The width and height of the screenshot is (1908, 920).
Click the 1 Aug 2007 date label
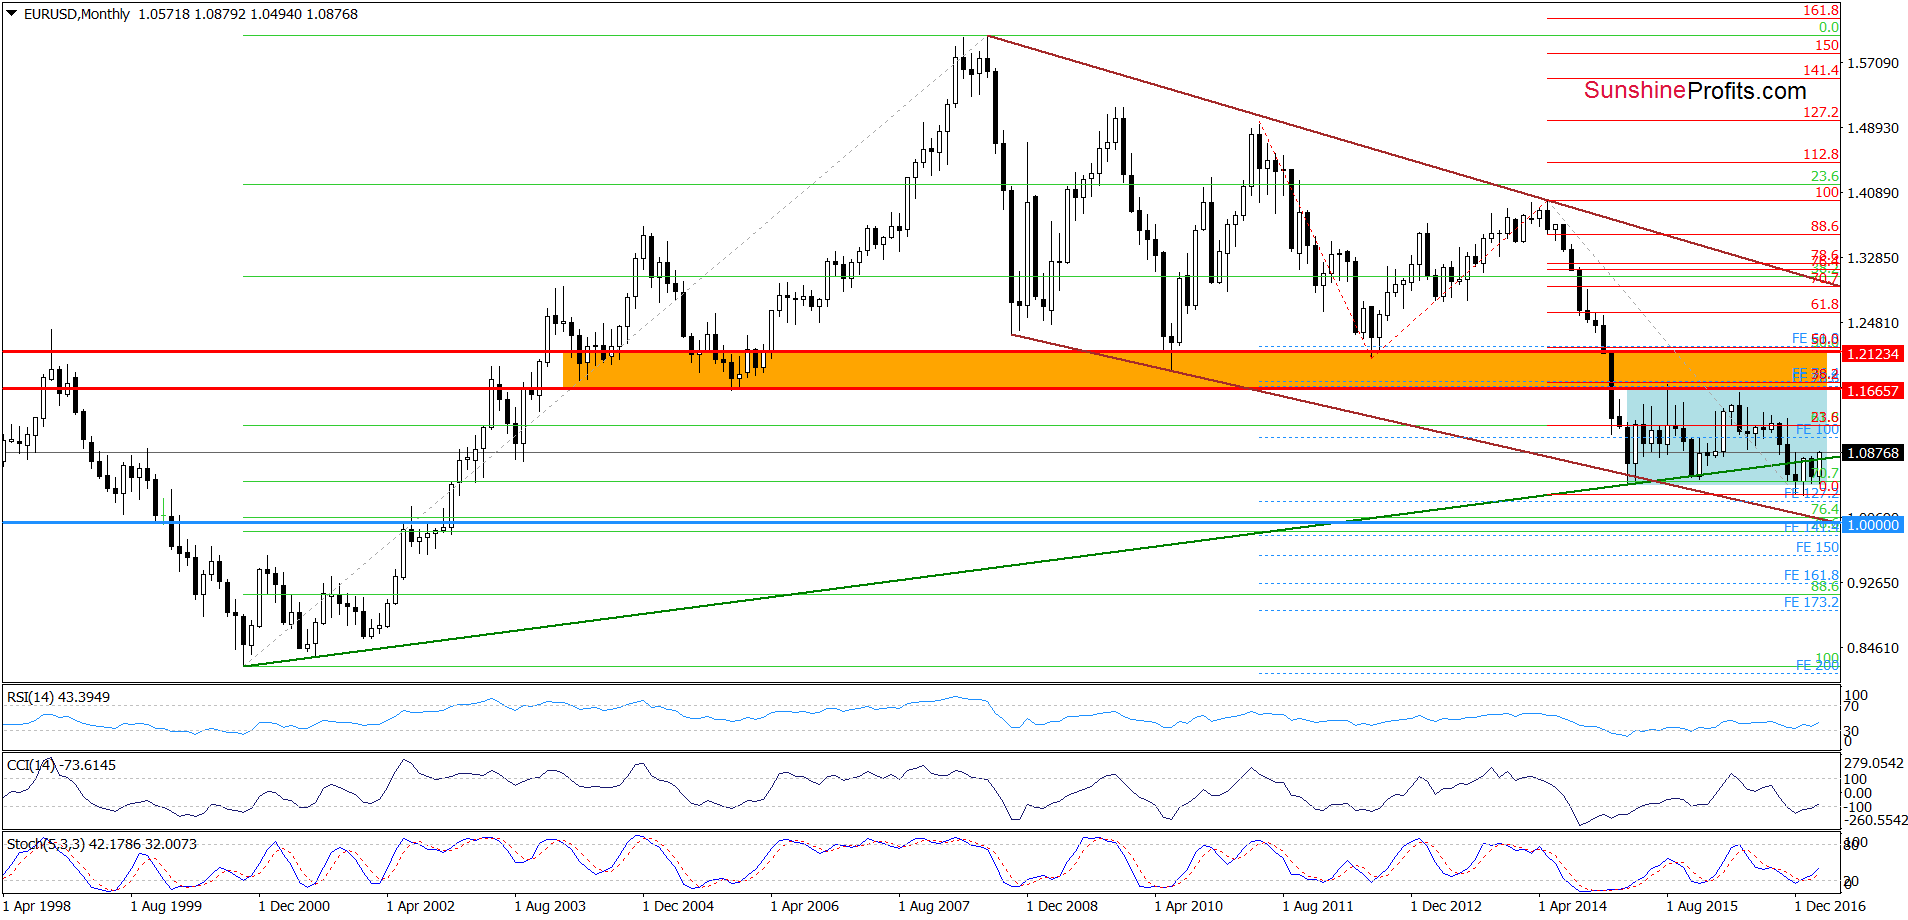click(934, 906)
